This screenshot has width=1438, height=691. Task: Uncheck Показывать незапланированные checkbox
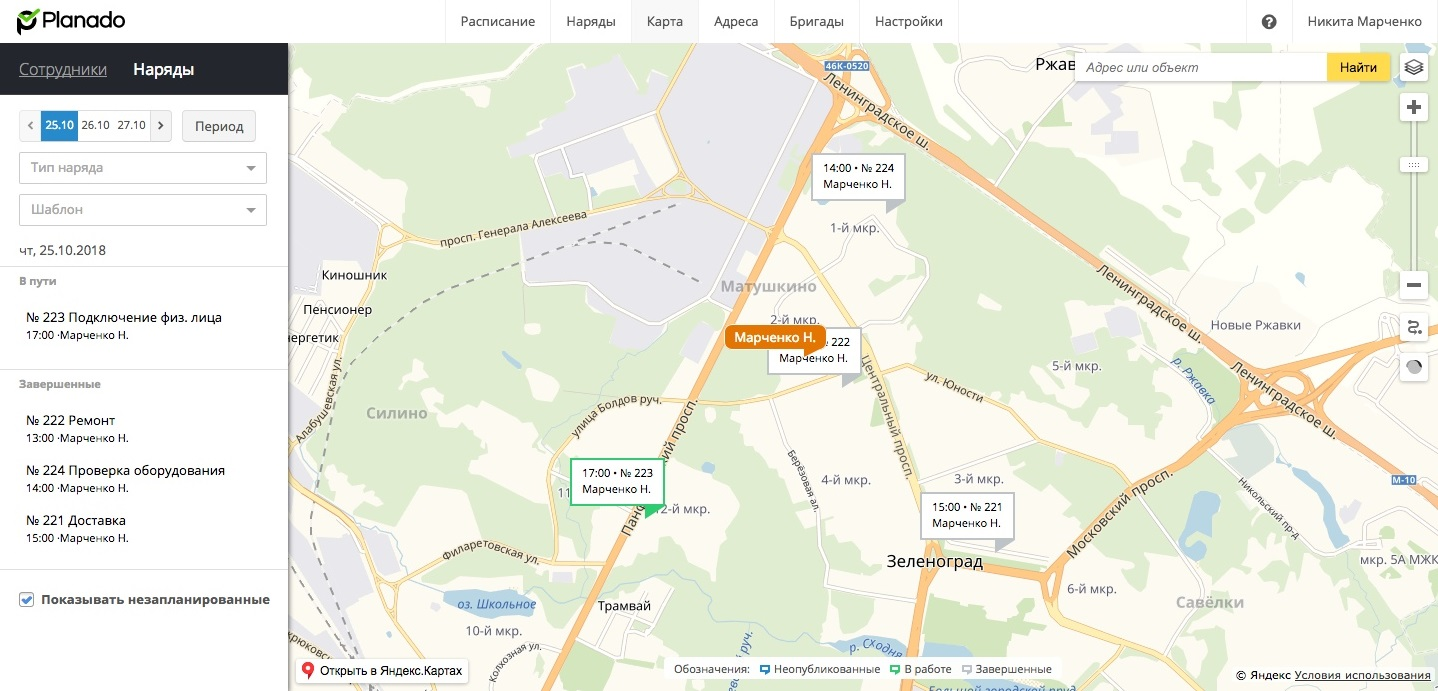tap(27, 600)
